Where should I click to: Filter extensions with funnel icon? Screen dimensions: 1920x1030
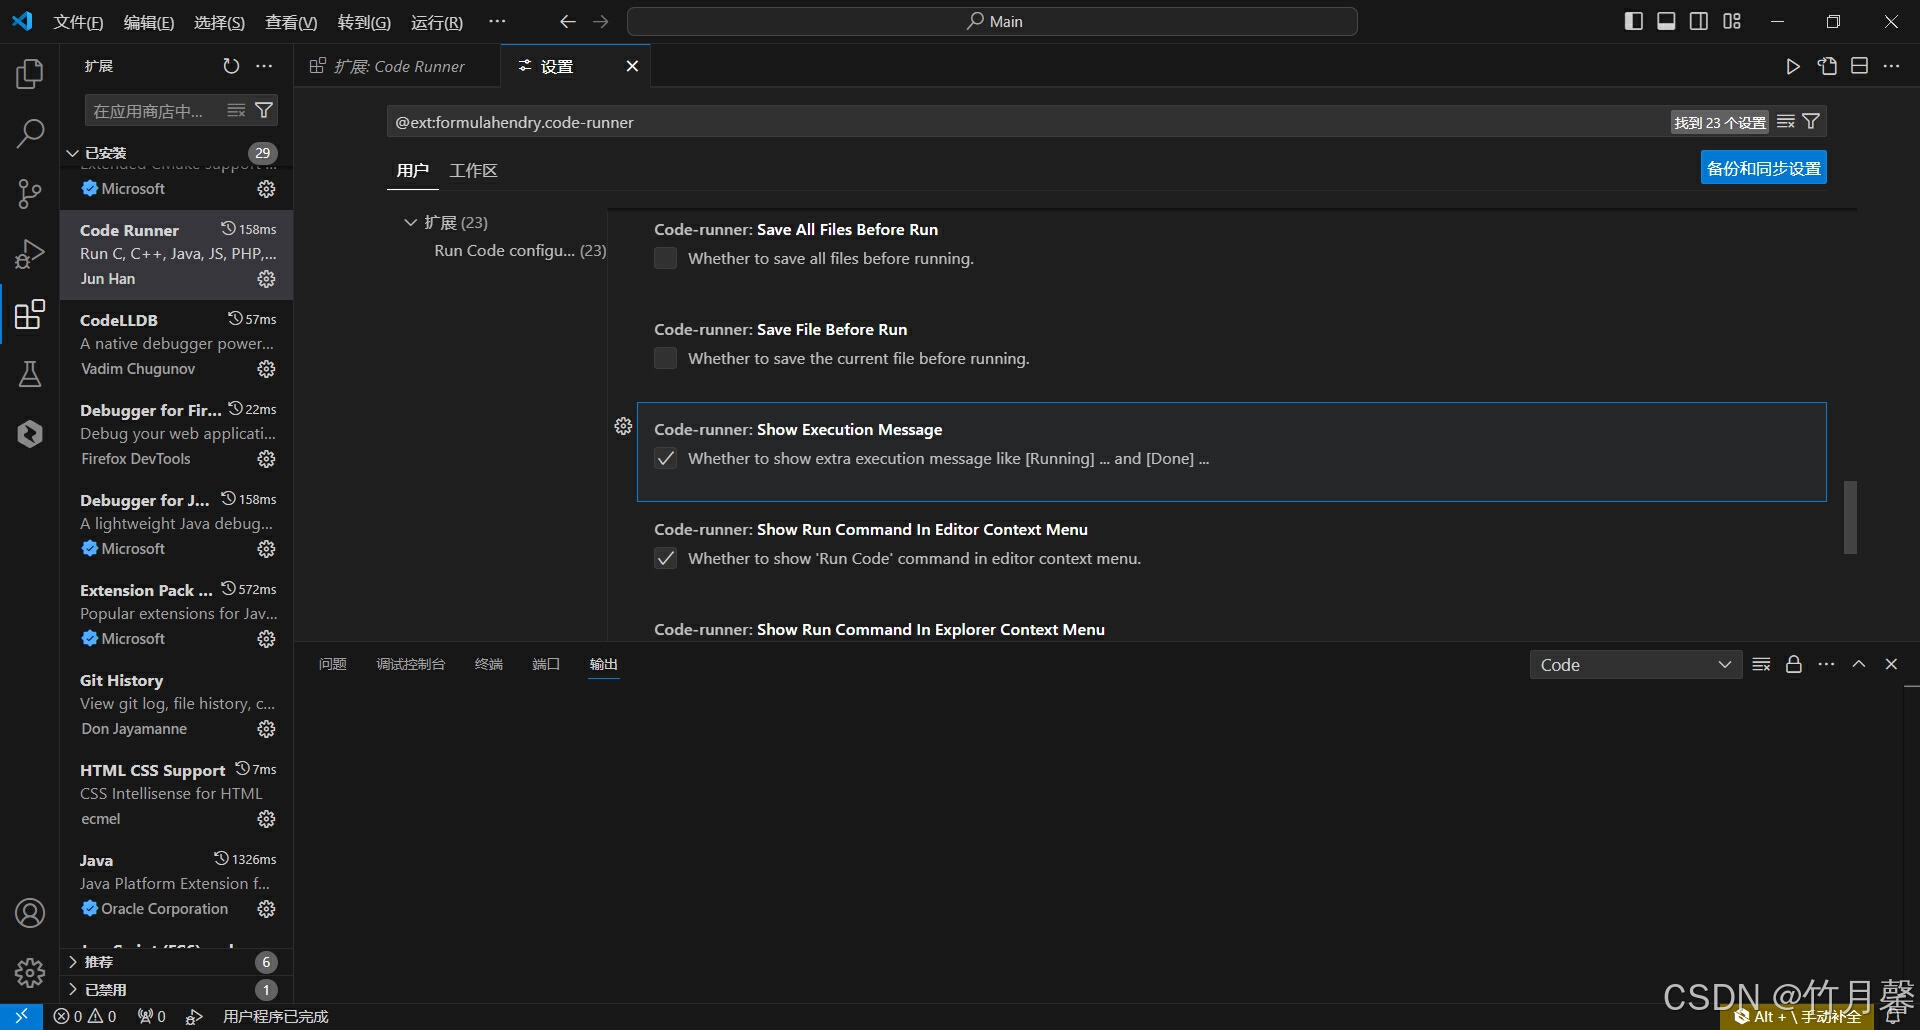264,111
